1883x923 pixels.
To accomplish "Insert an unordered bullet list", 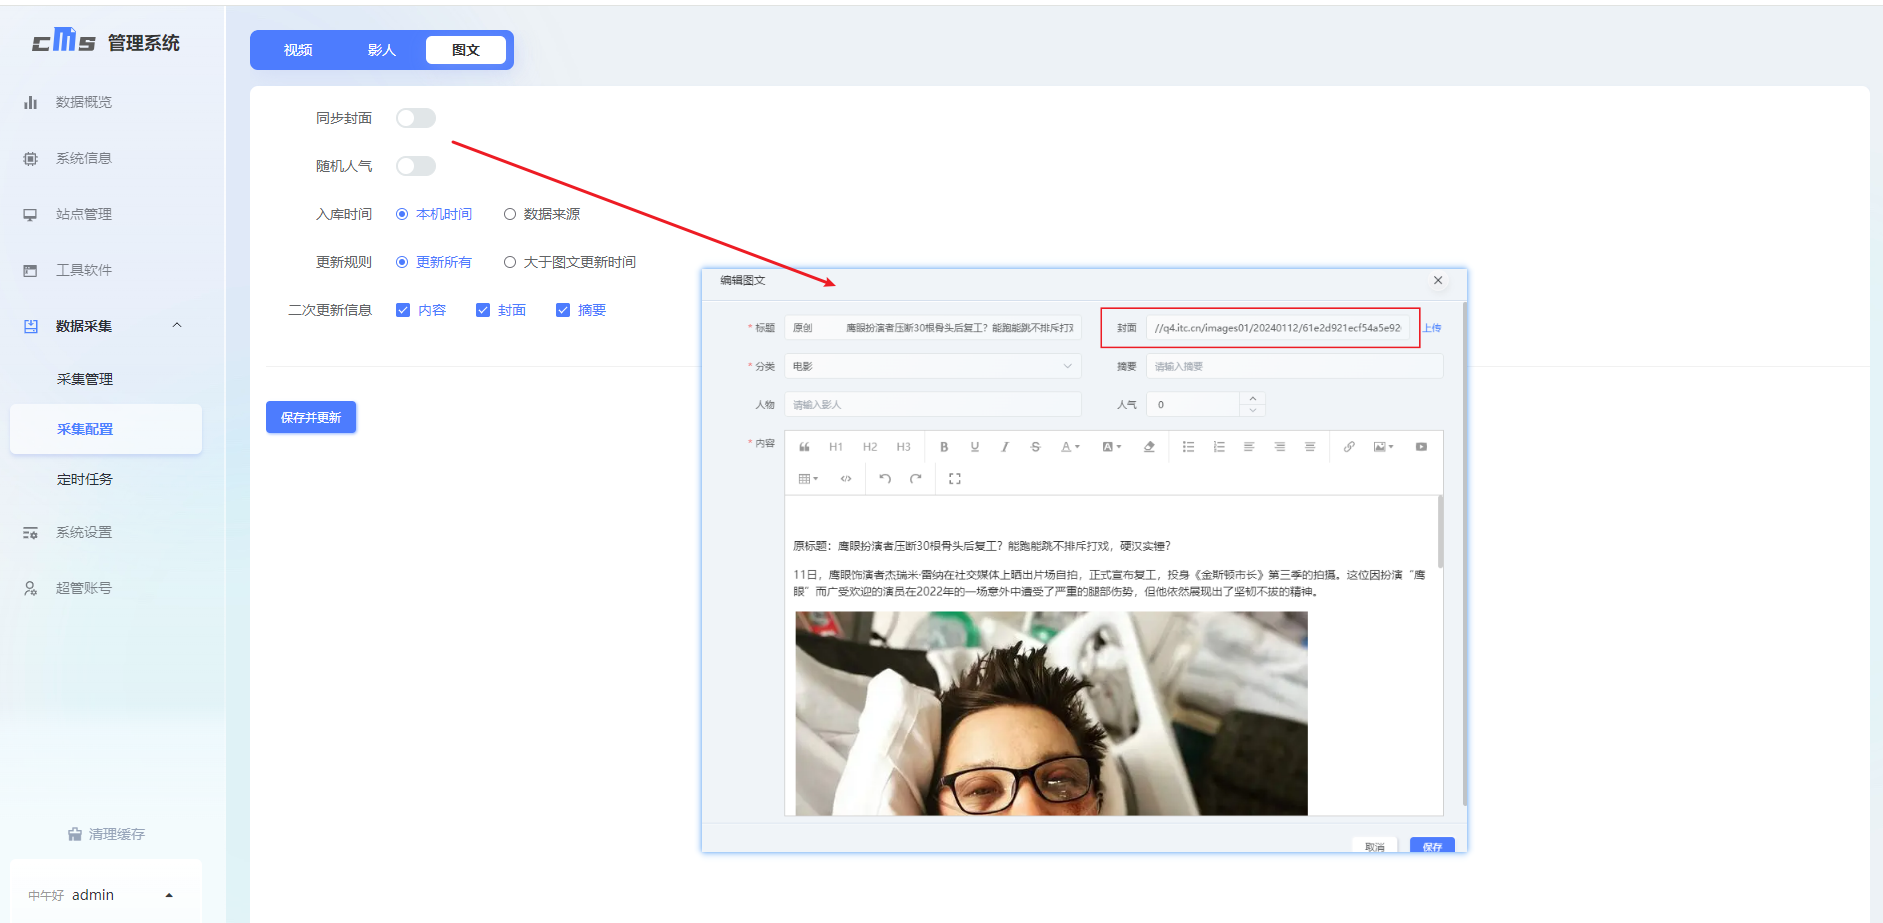I will 1188,447.
